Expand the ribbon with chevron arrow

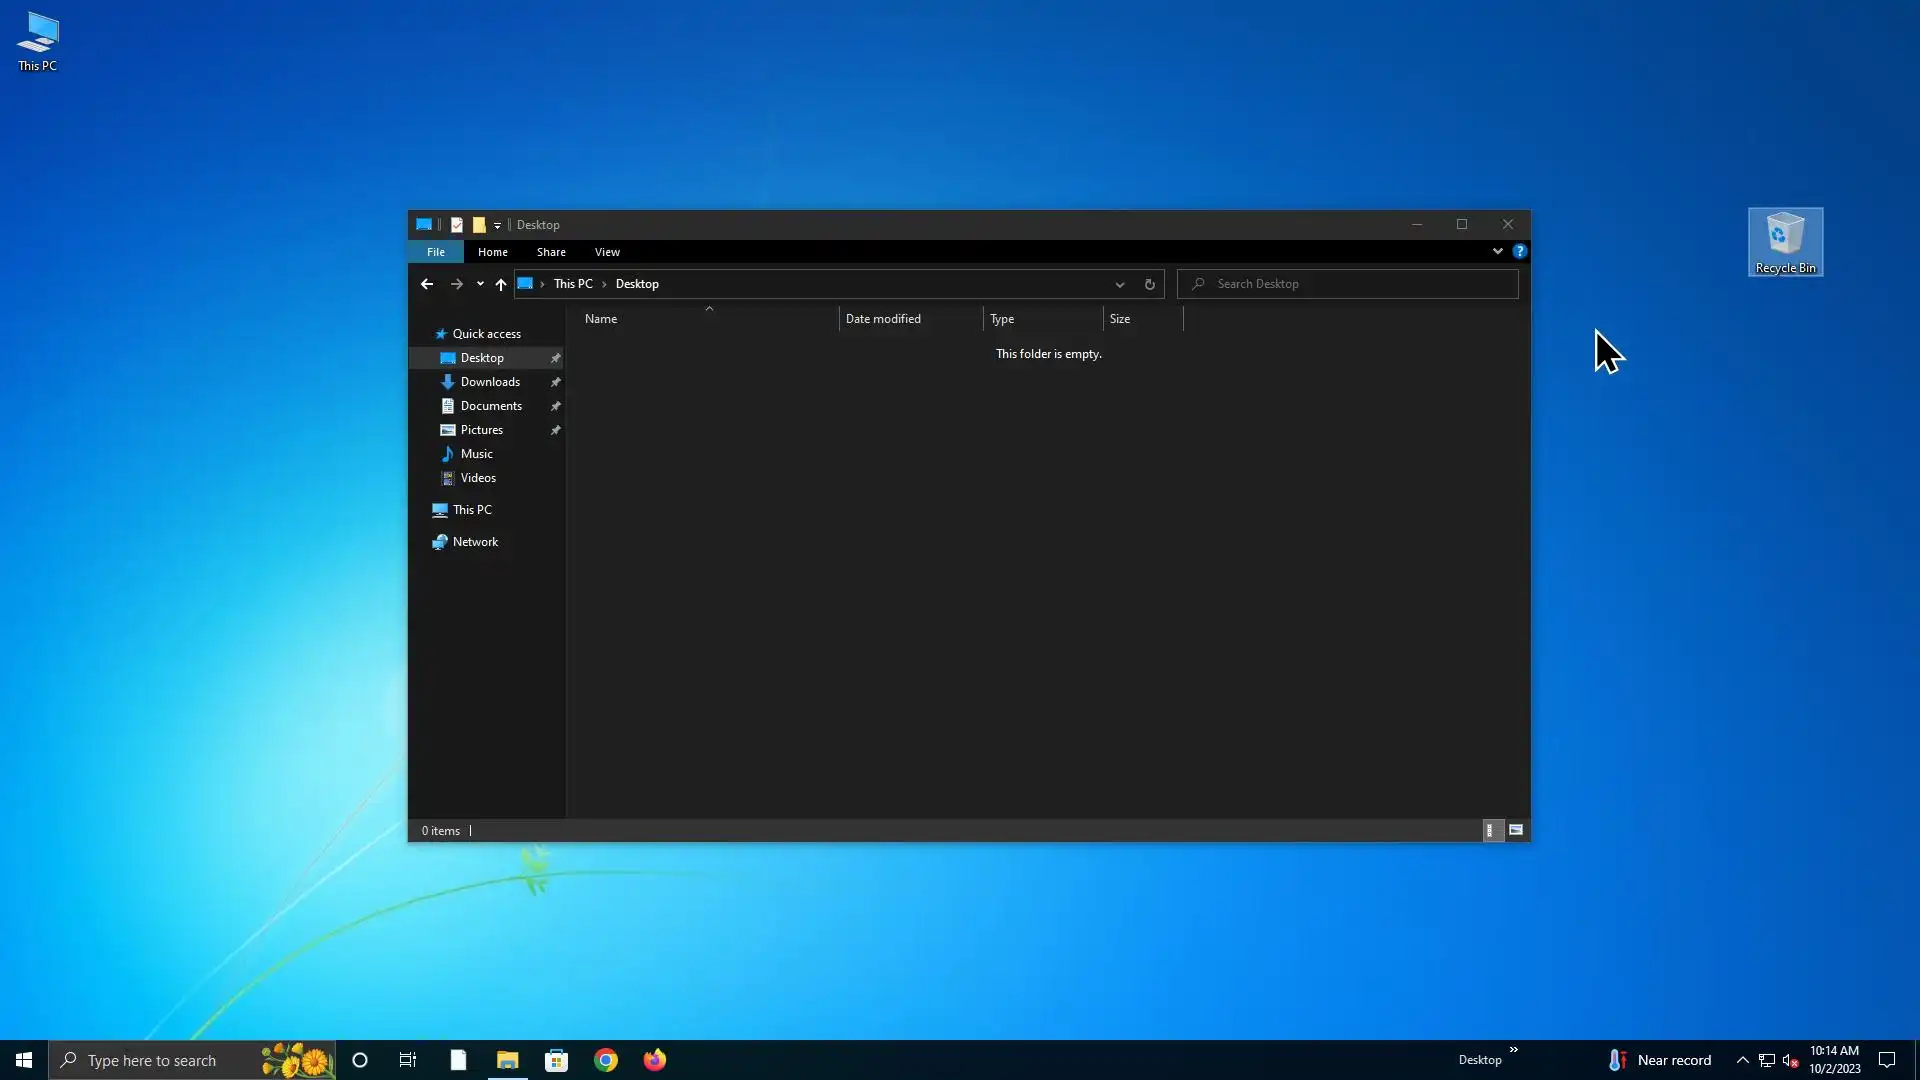[1497, 252]
